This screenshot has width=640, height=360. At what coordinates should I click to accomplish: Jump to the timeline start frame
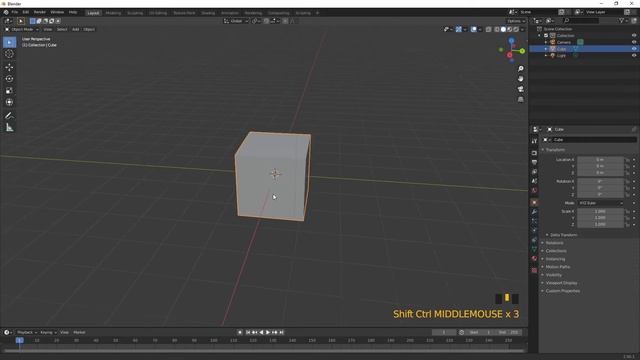(x=248, y=332)
